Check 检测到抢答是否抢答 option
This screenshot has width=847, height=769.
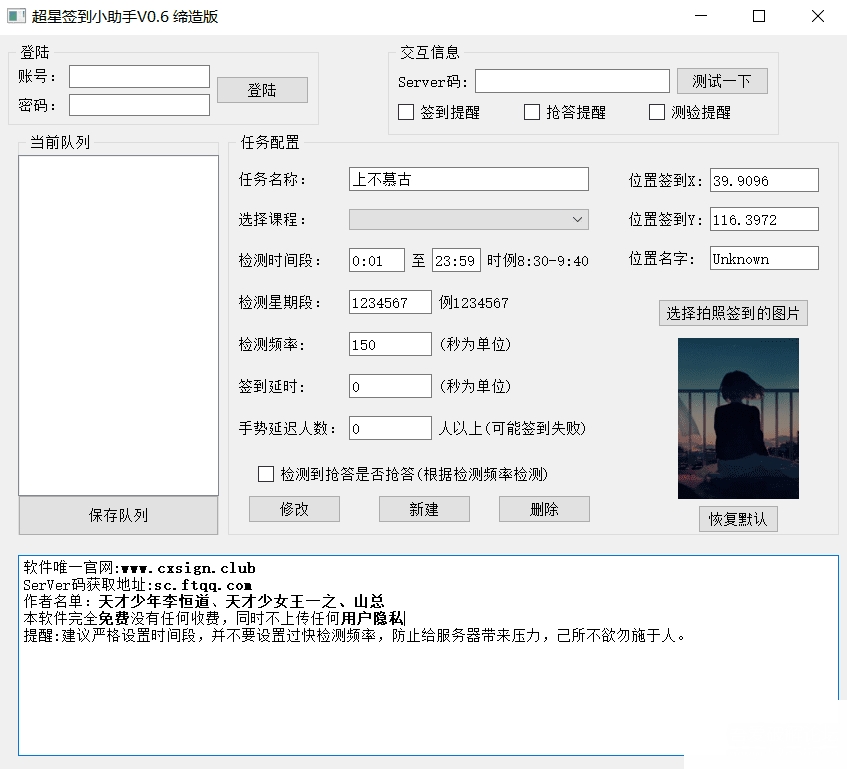pos(266,473)
